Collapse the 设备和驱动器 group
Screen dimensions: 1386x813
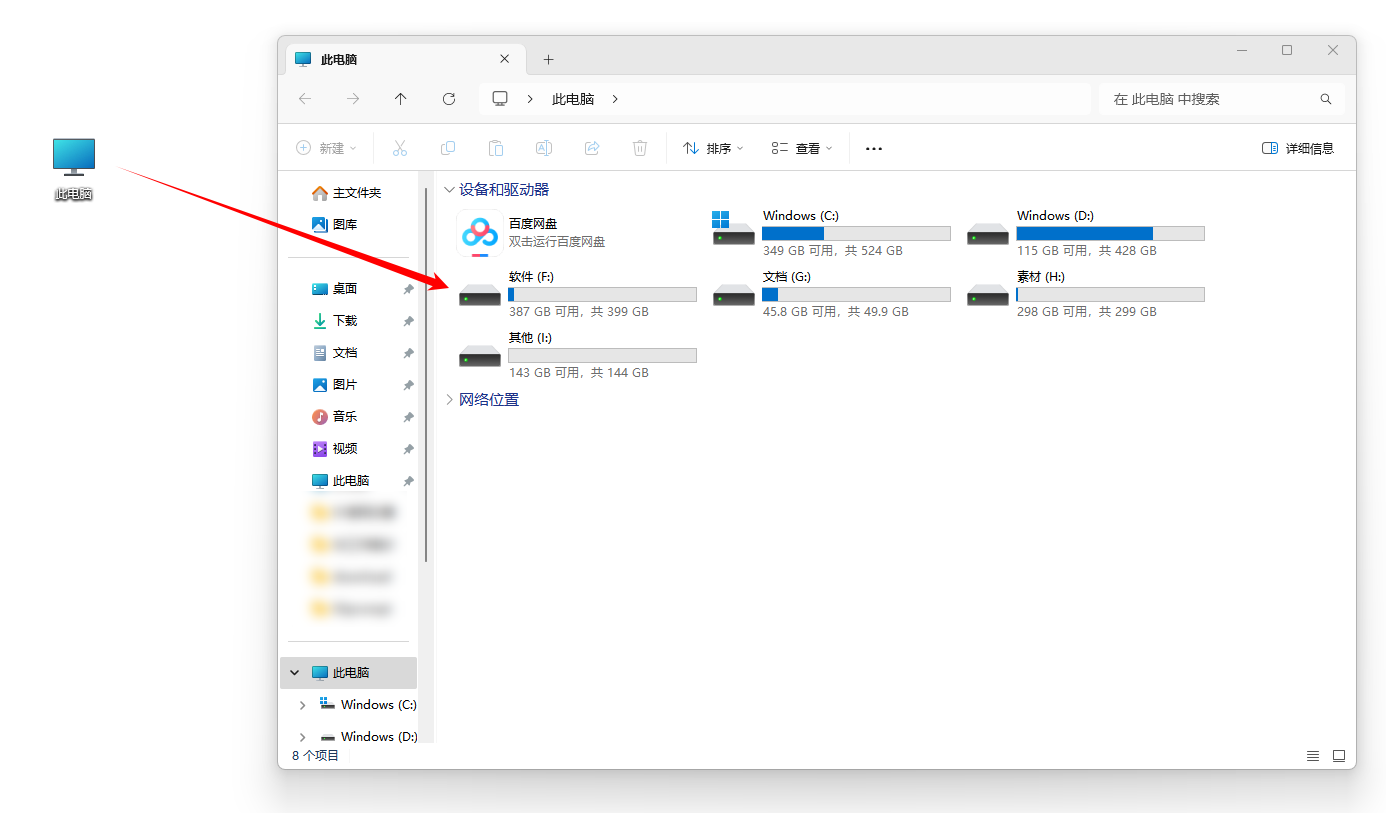point(449,189)
